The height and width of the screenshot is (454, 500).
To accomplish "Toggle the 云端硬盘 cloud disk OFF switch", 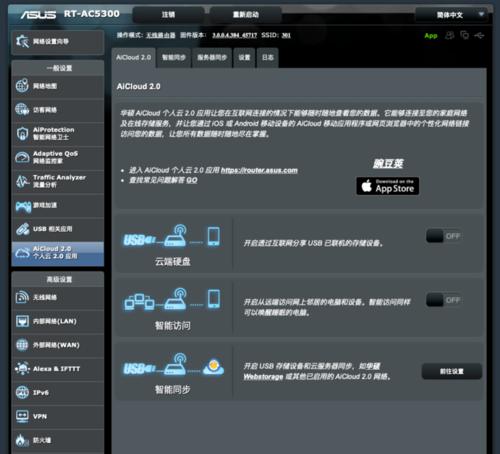I will coord(444,236).
